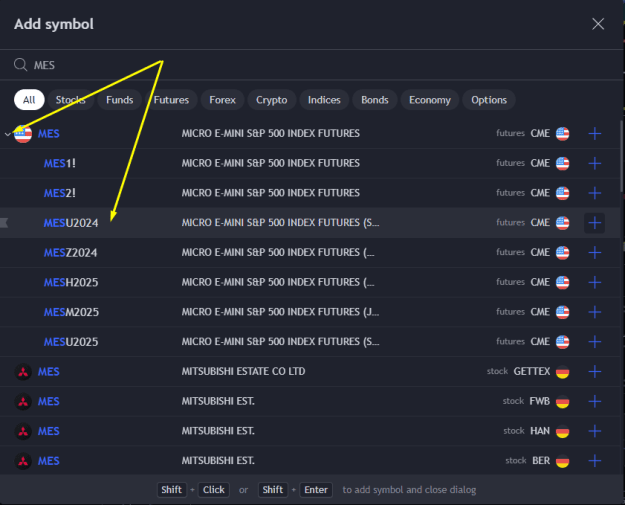Select the MES1! symbol name
The image size is (625, 505).
click(59, 163)
